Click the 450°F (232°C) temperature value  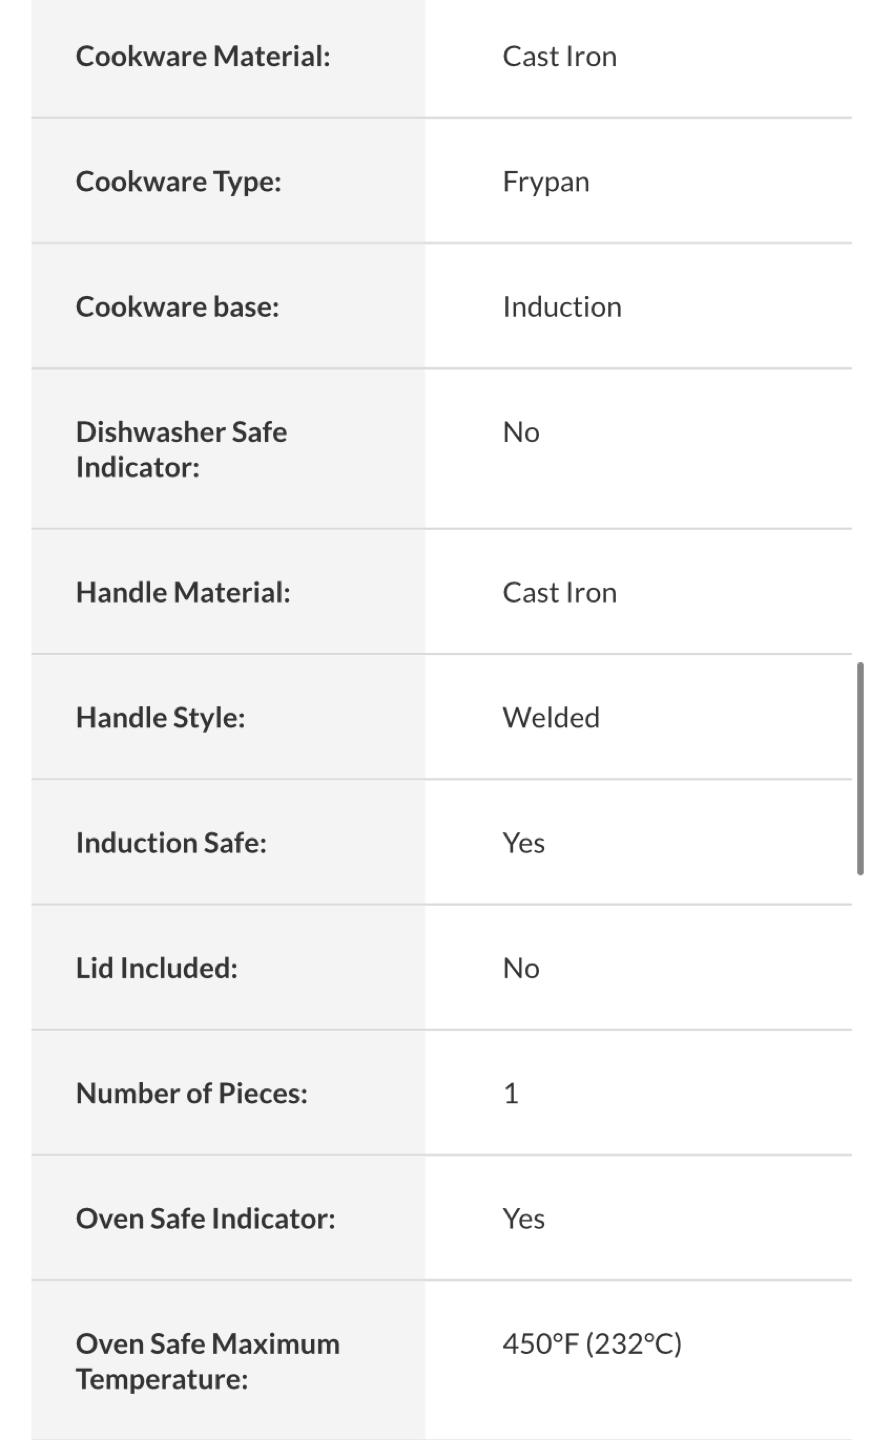coord(592,1344)
